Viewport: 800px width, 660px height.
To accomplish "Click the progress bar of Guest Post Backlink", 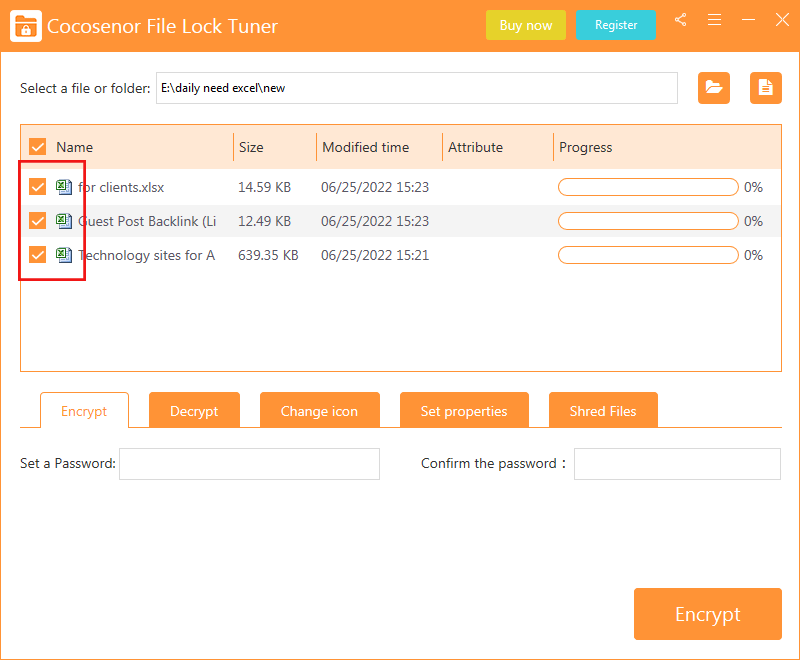I will (x=648, y=221).
